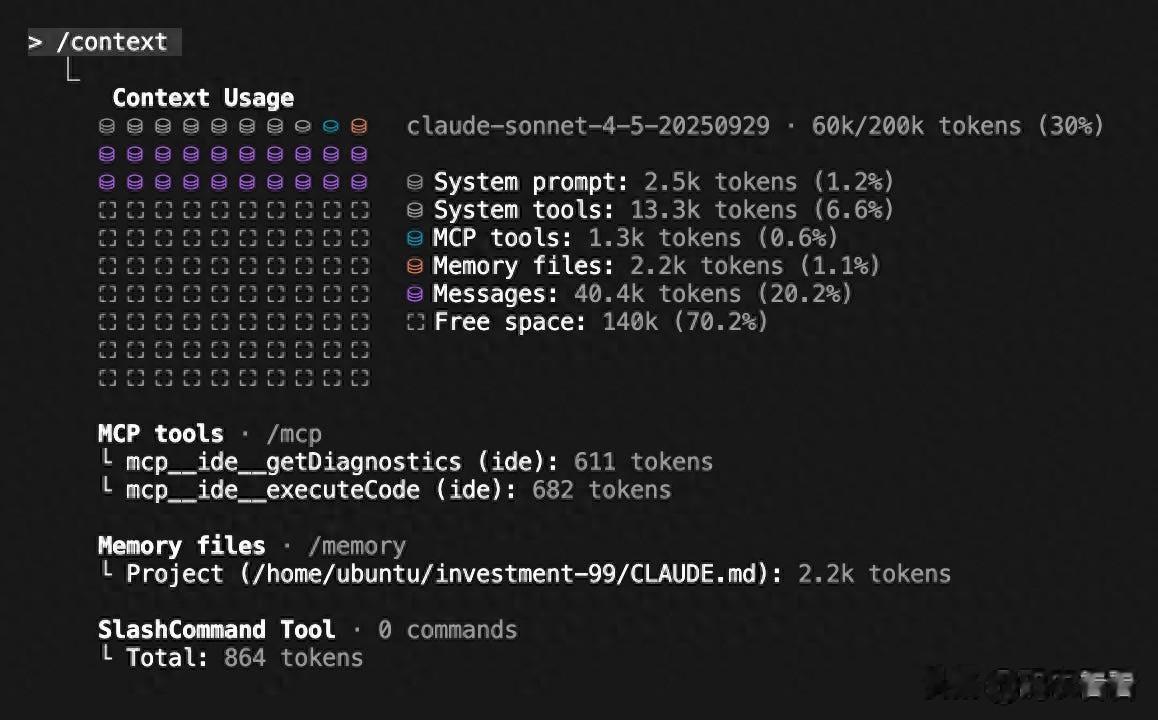Click the Context Usage heading
This screenshot has width=1158, height=720.
click(203, 98)
